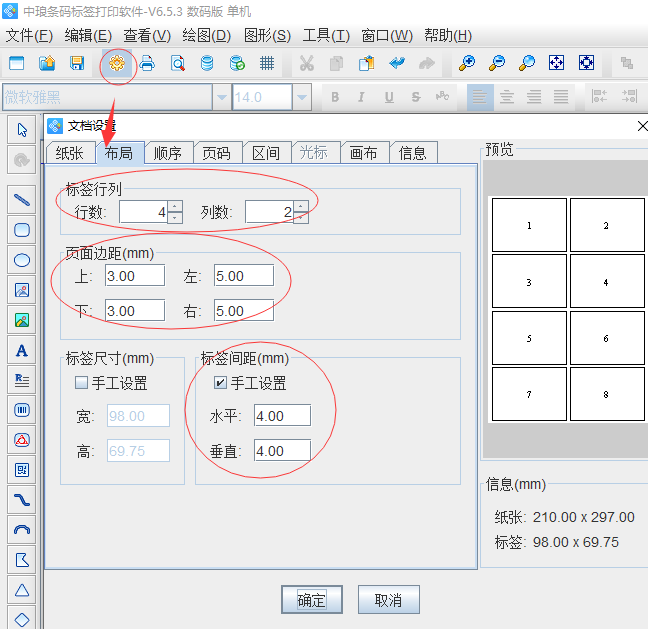Click the 确定 confirm button
Image resolution: width=648 pixels, height=629 pixels.
(x=312, y=600)
